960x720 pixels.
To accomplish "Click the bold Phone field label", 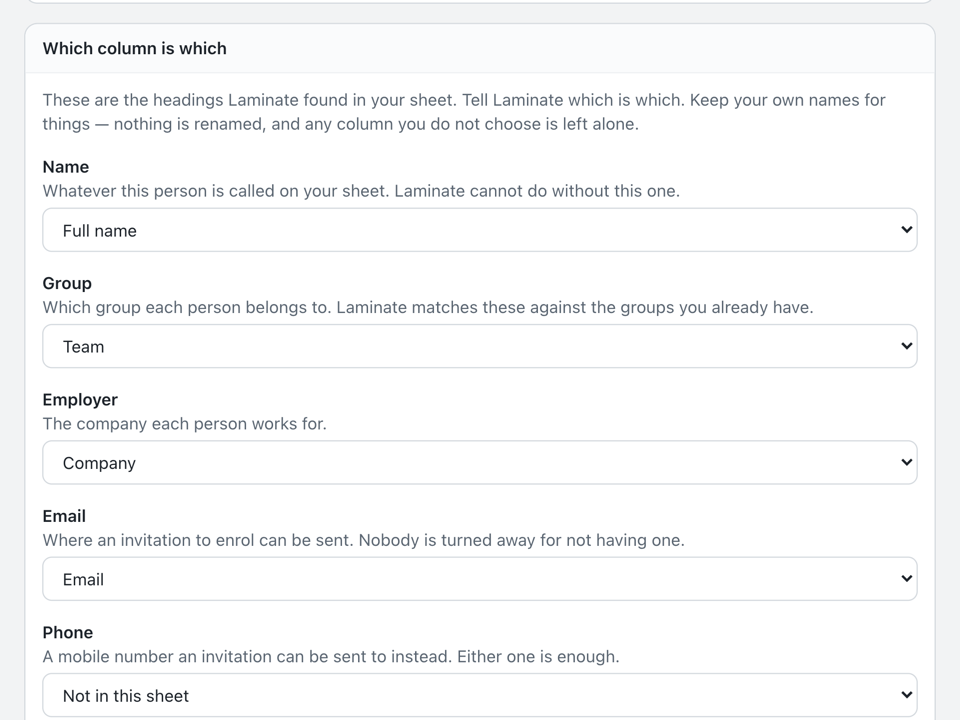I will point(67,632).
